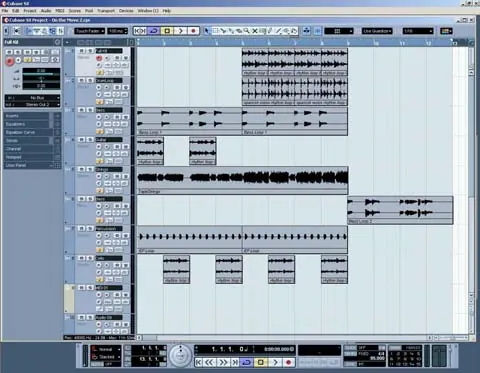
Task: Toggle Snap on/off in the toolbar
Action: pos(318,31)
